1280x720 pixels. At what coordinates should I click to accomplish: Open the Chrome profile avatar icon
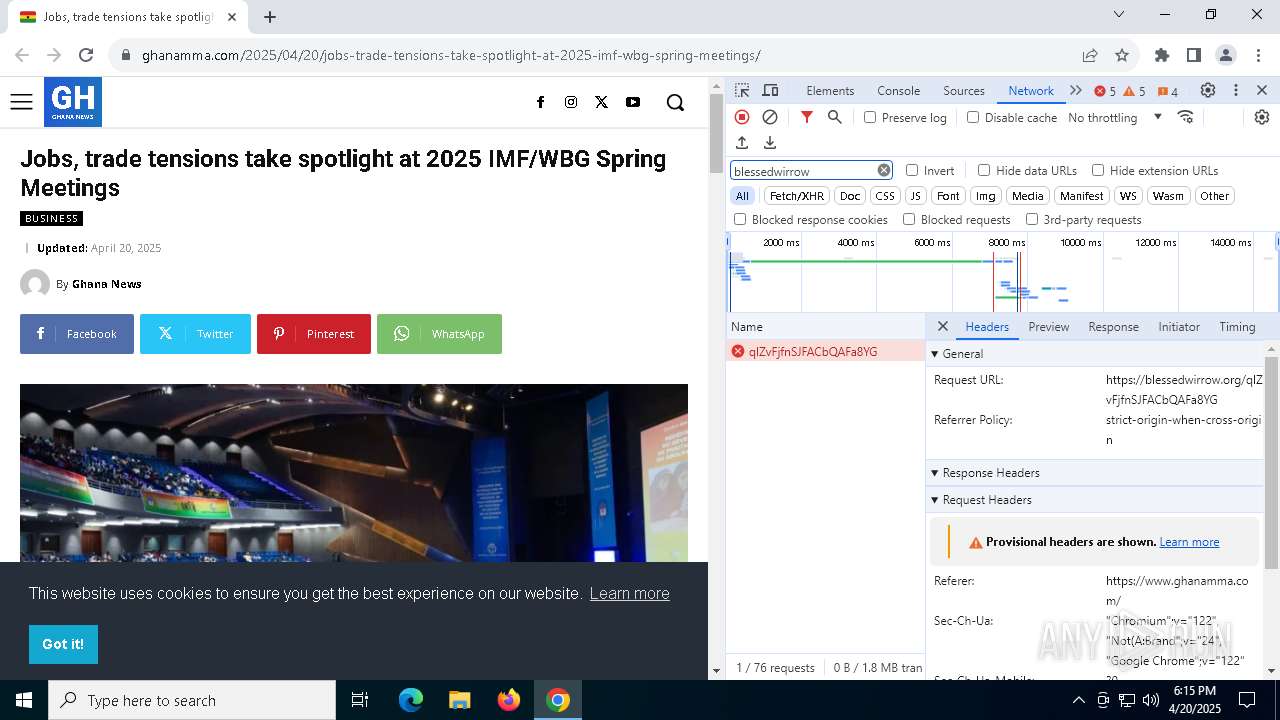coord(1226,55)
